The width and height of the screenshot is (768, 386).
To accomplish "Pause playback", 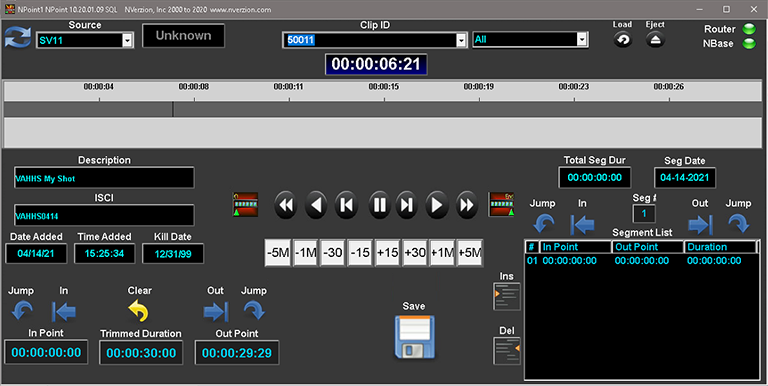I will coord(380,205).
